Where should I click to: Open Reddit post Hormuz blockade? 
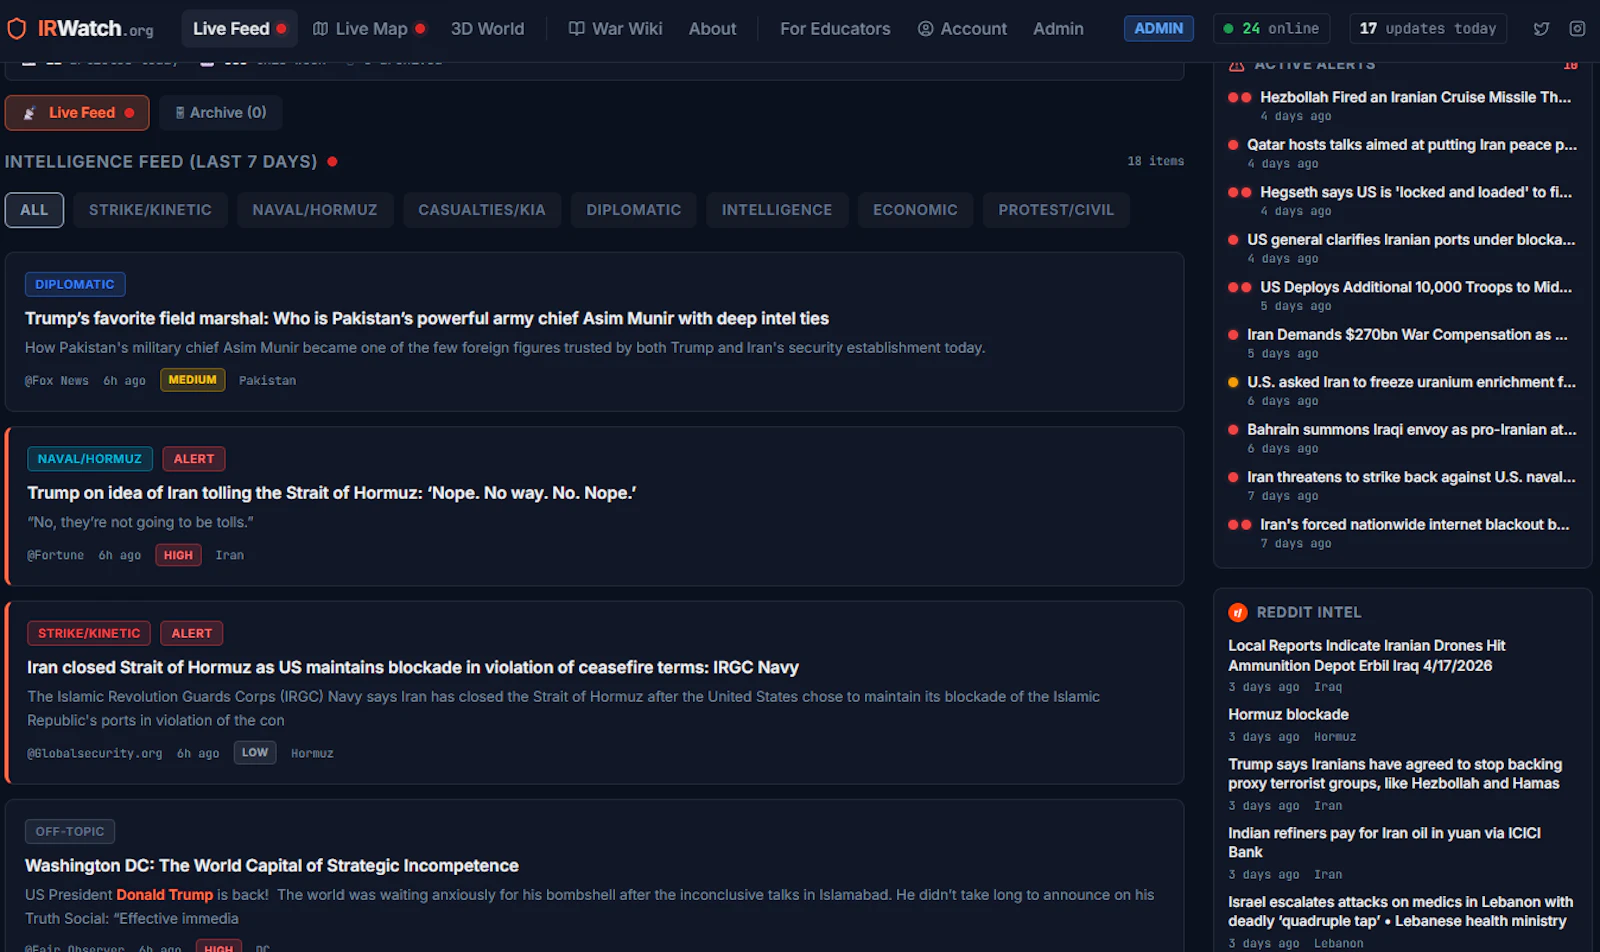point(1288,715)
